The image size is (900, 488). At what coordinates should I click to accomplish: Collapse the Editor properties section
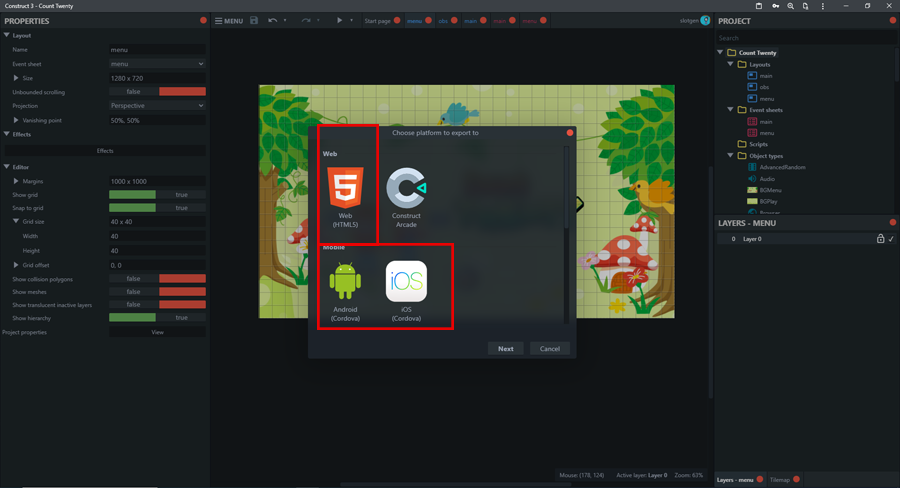click(x=7, y=166)
